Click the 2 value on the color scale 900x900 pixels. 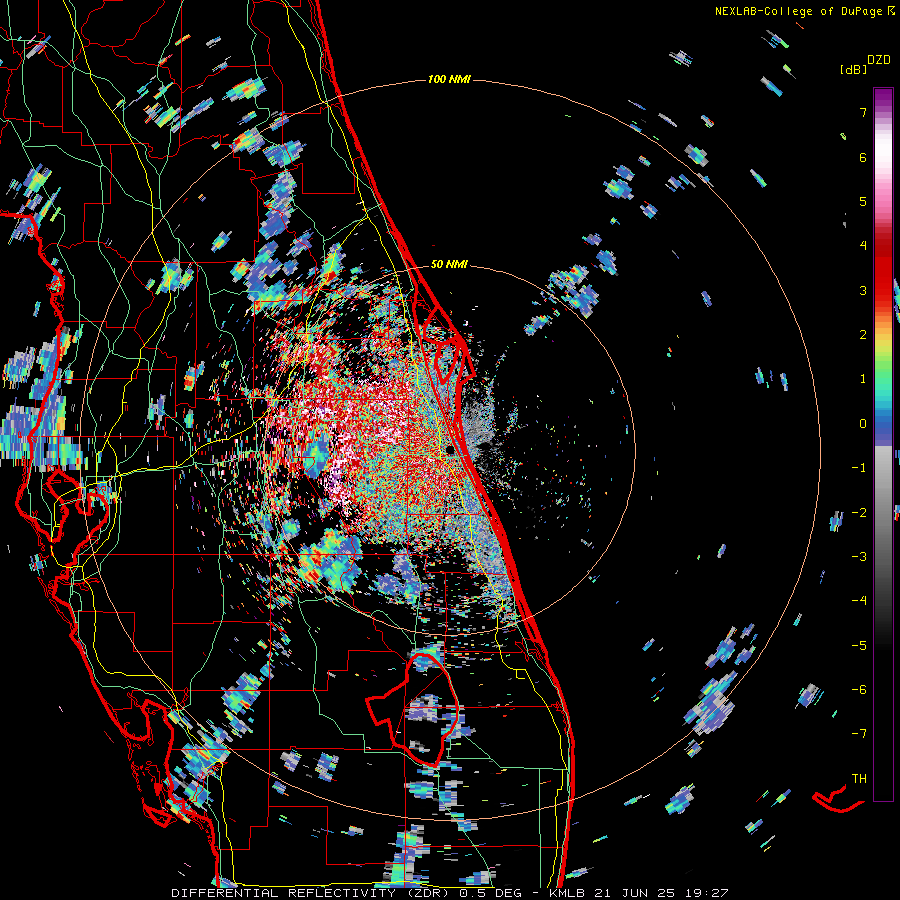tap(863, 335)
